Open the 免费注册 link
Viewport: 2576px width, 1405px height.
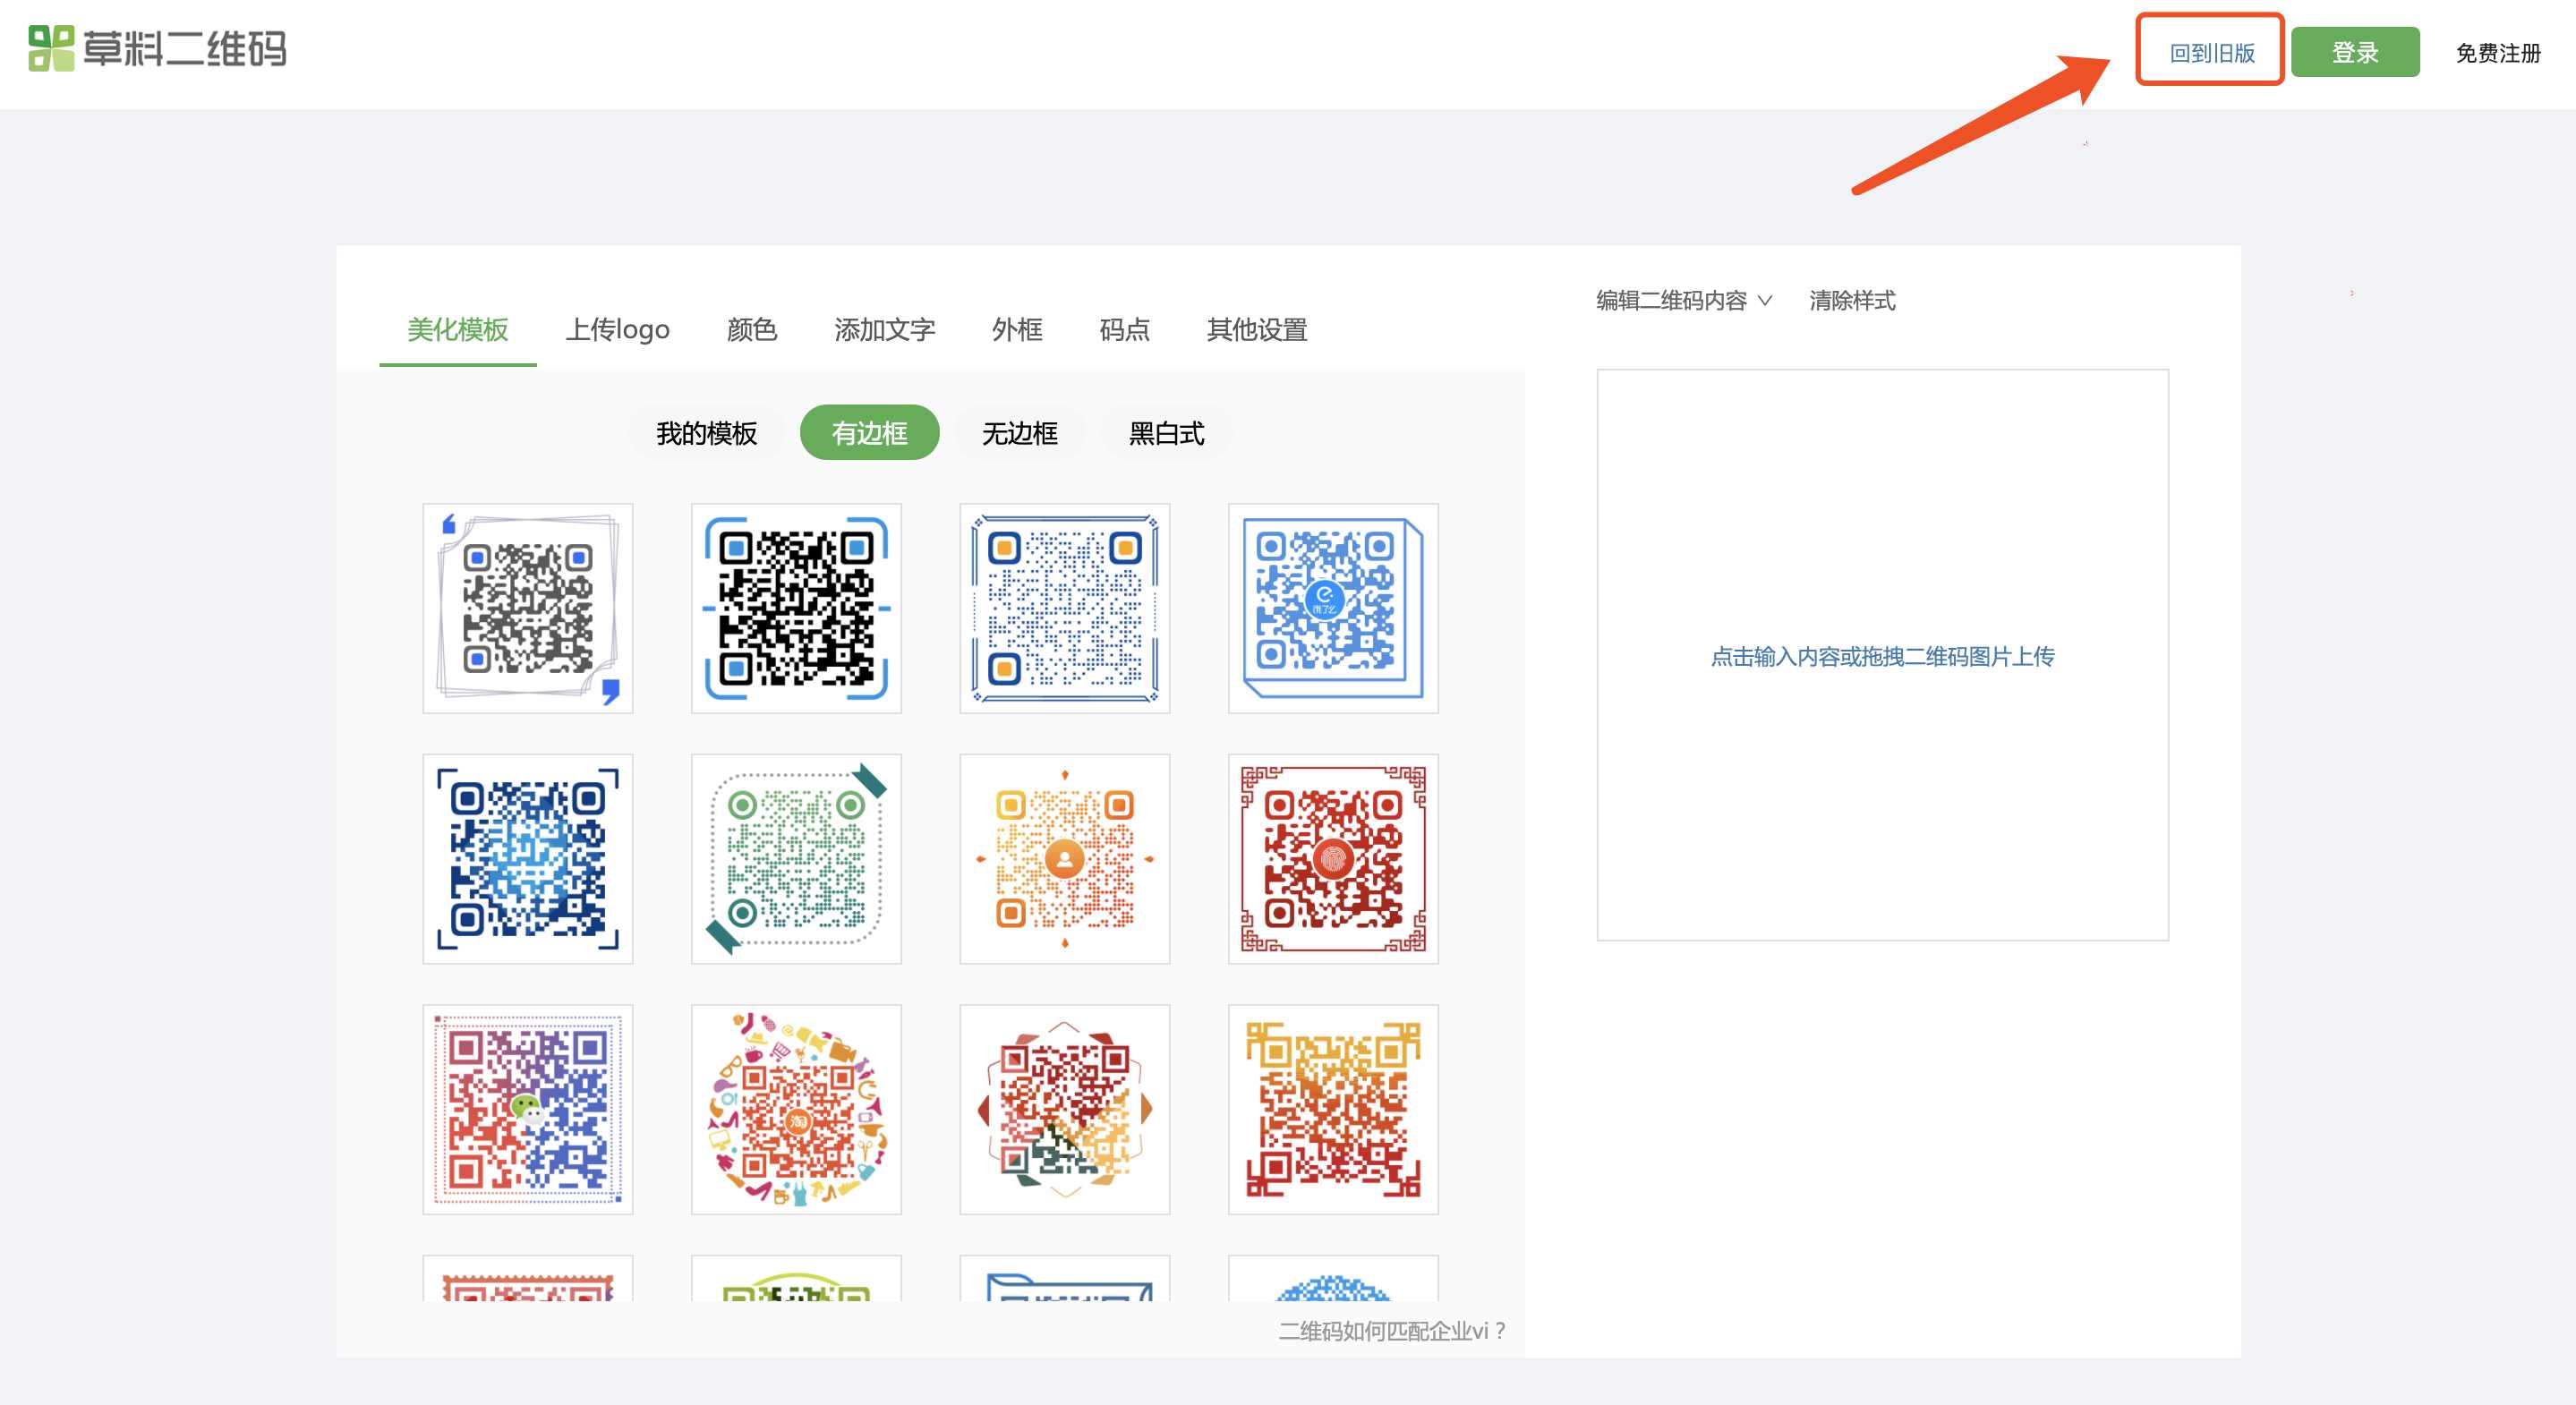2498,53
